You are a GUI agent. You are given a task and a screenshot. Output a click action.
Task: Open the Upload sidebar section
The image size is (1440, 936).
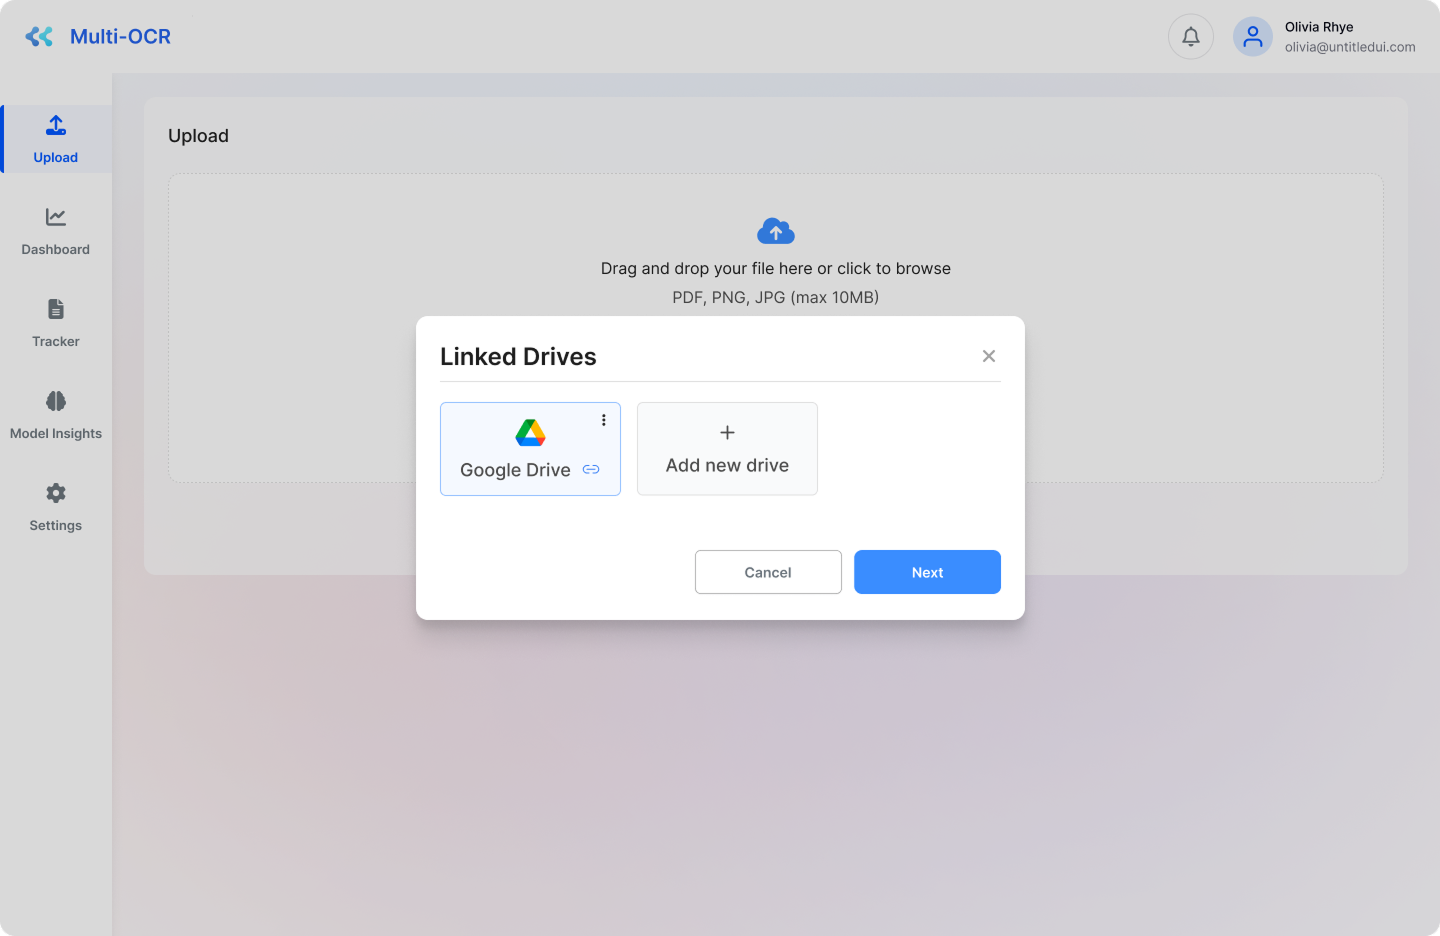[56, 139]
